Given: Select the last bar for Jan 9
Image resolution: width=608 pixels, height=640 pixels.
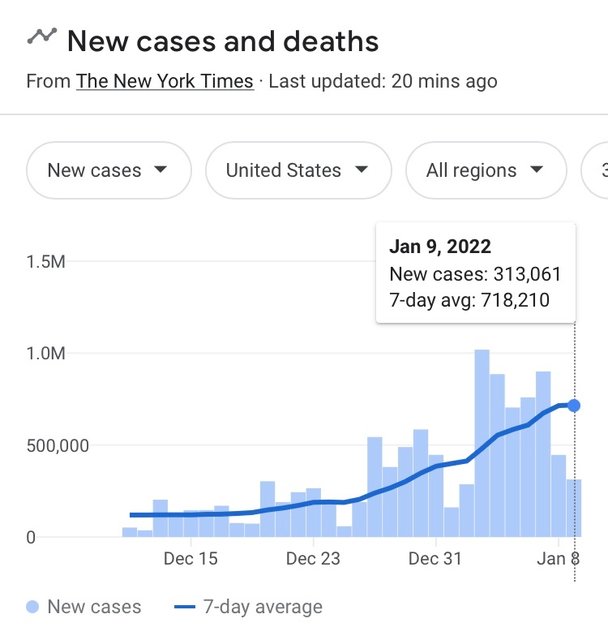Looking at the screenshot, I should click(x=573, y=508).
